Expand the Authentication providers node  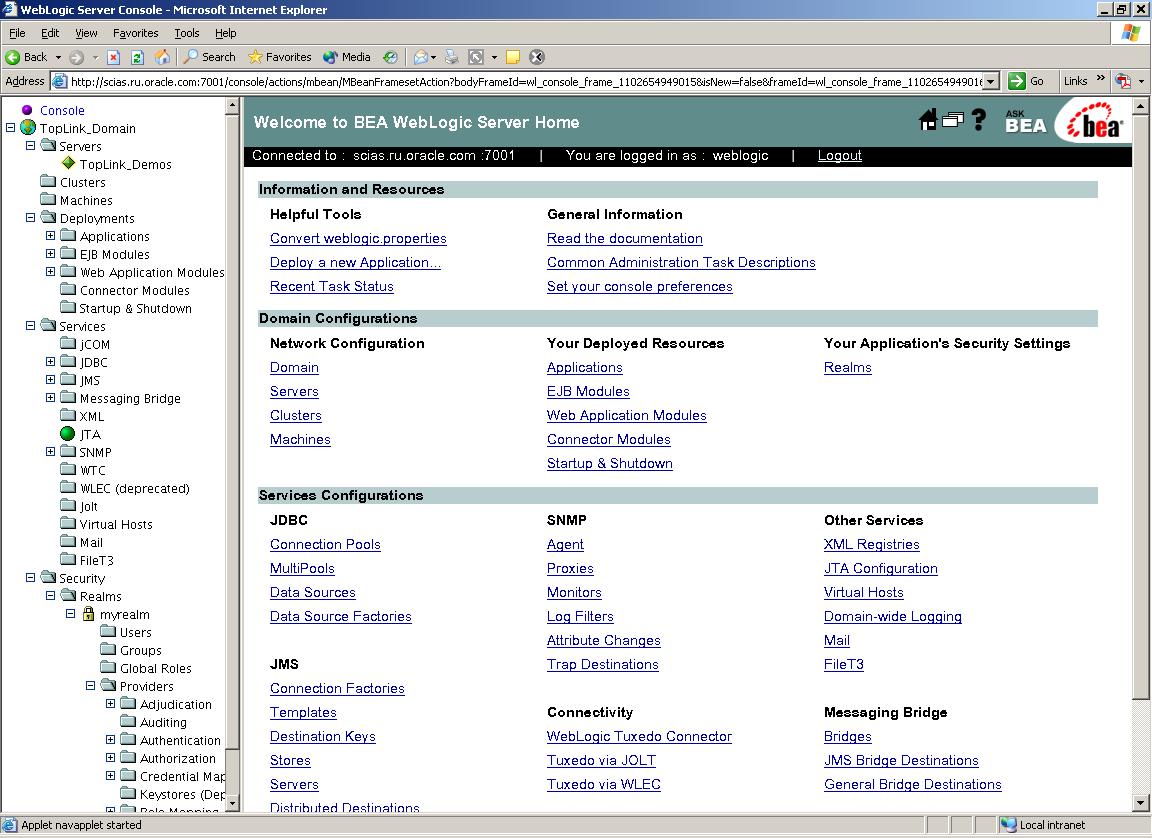pyautogui.click(x=110, y=740)
